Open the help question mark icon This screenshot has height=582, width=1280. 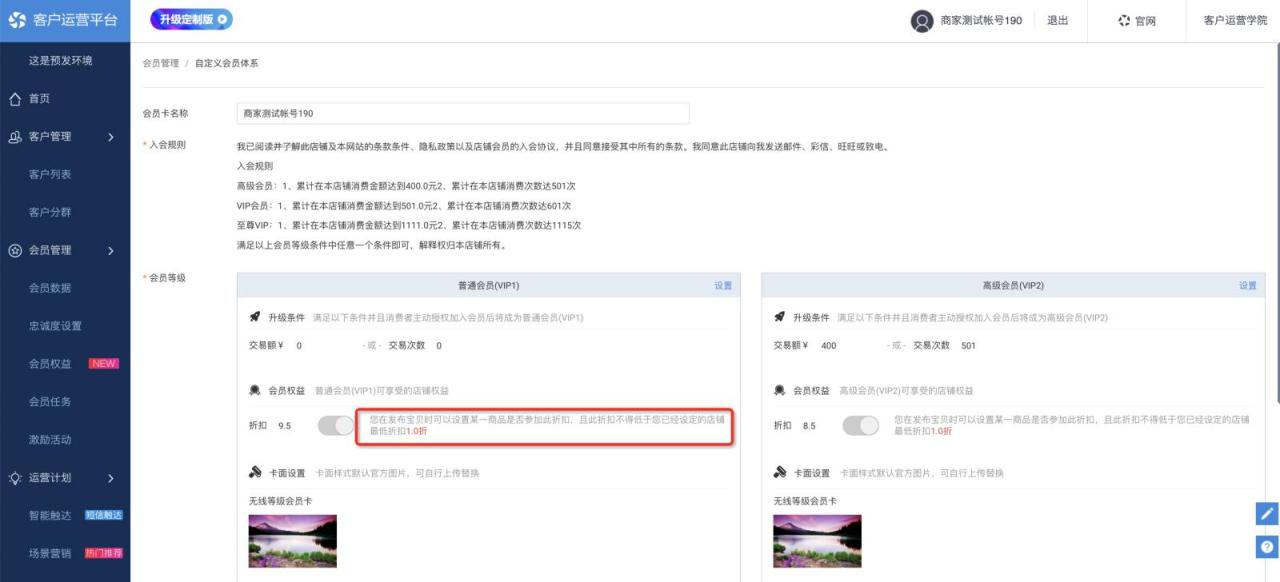[x=1267, y=547]
